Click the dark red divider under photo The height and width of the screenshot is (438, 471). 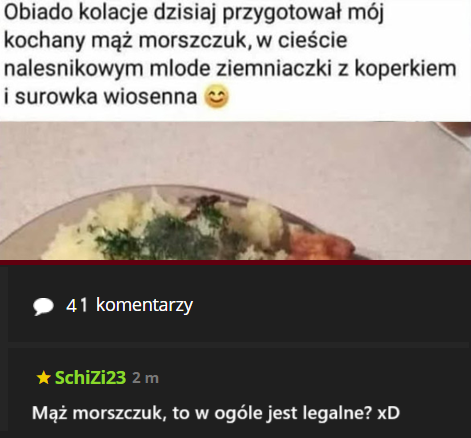pos(235,262)
